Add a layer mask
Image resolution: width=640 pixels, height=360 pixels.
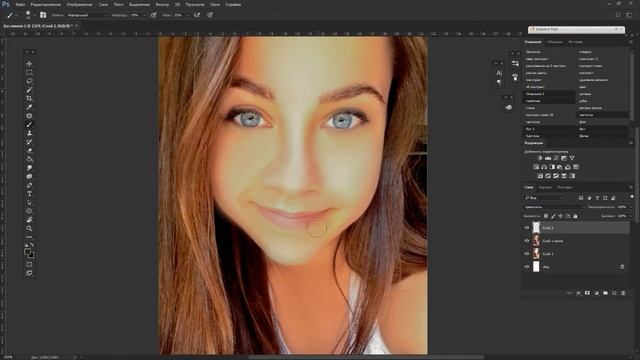tap(587, 293)
